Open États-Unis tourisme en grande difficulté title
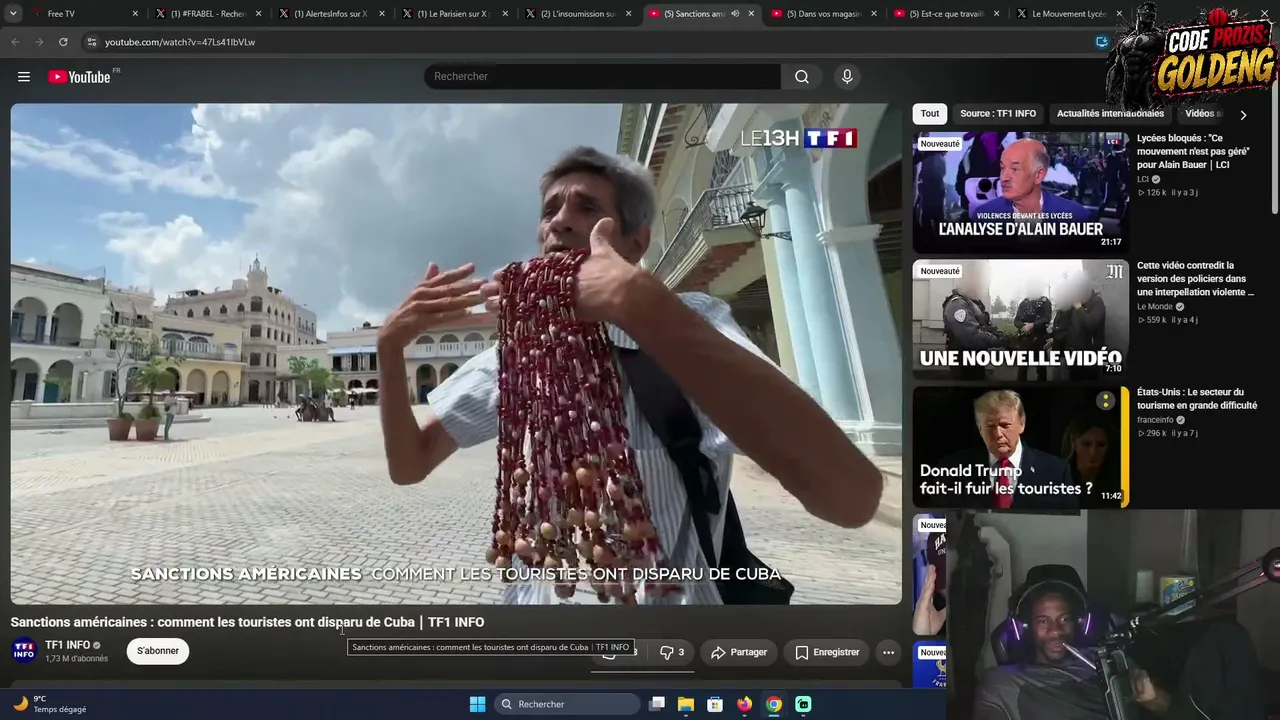The height and width of the screenshot is (720, 1280). [x=1197, y=399]
